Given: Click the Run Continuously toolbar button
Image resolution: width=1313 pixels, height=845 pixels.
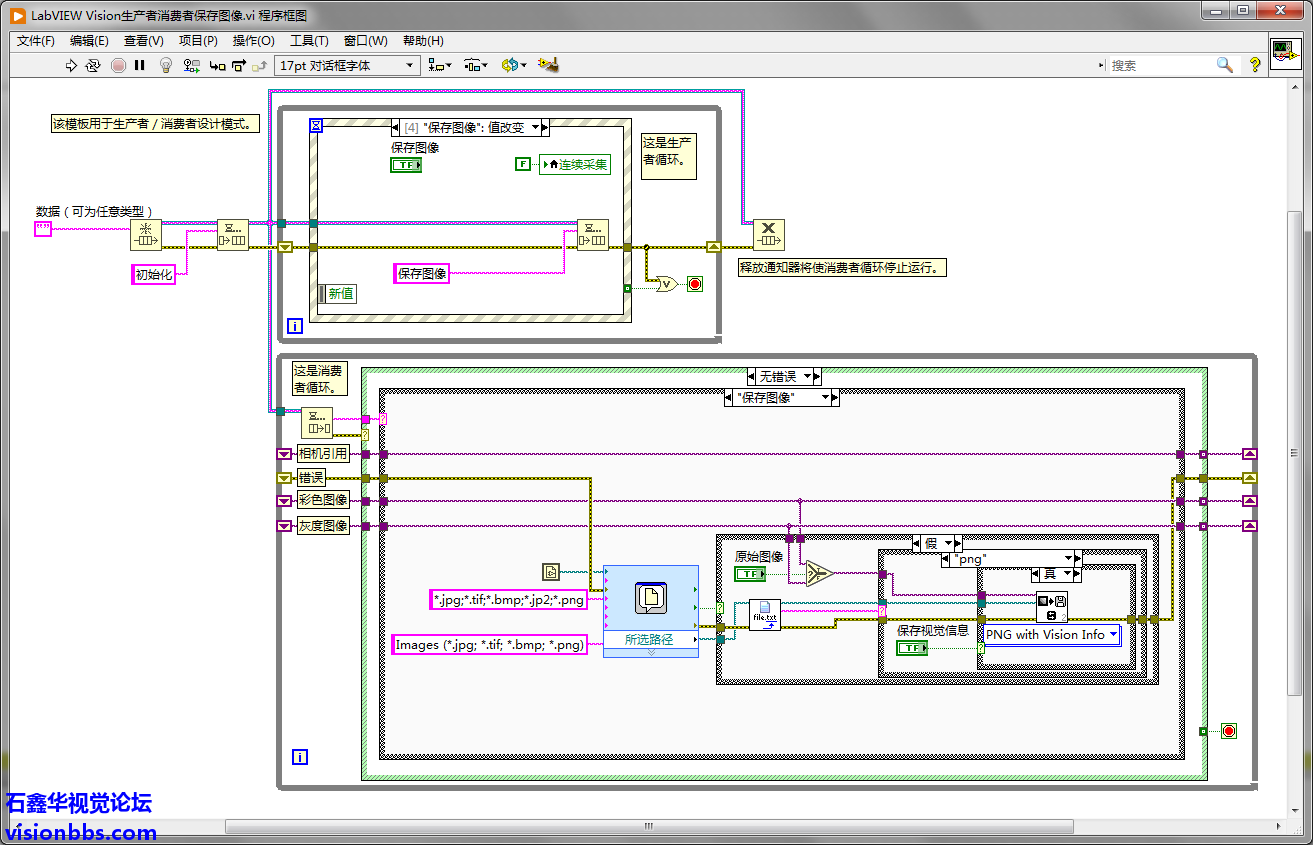Looking at the screenshot, I should (93, 65).
